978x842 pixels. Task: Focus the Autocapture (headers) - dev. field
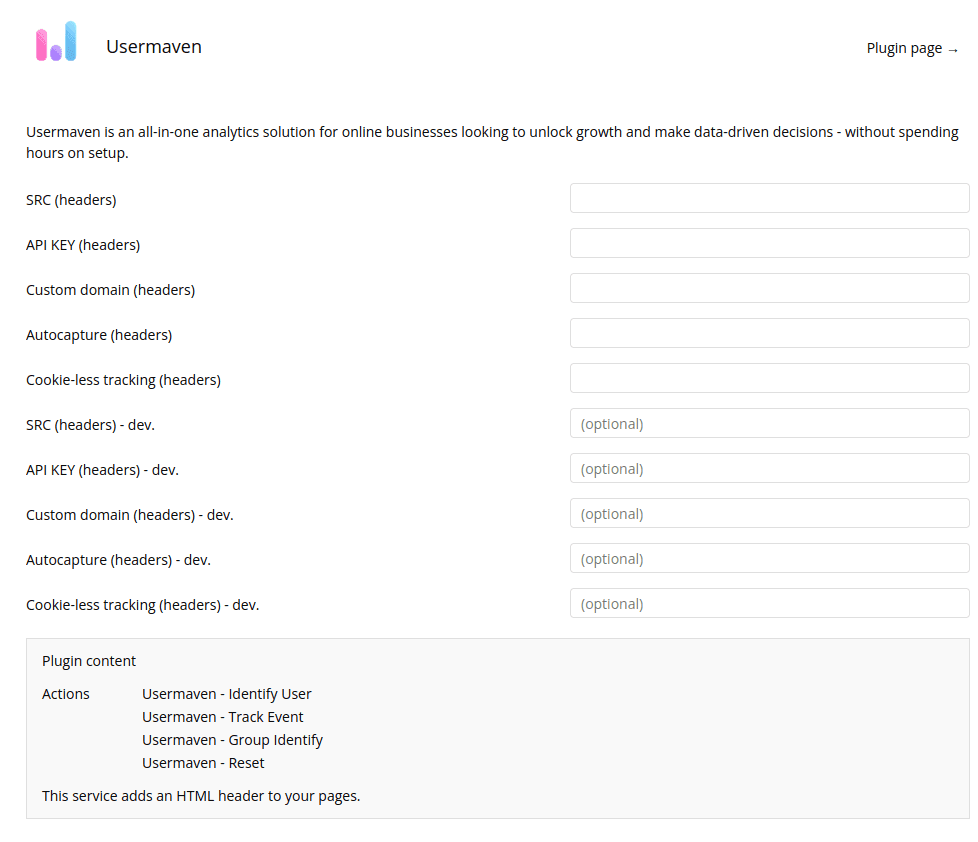769,558
